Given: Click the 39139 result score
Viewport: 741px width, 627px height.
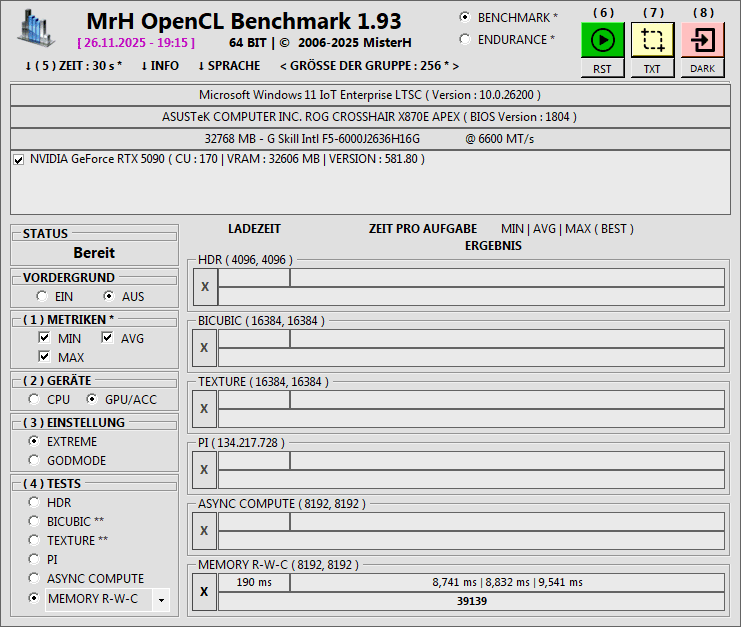Looking at the screenshot, I should coord(471,601).
